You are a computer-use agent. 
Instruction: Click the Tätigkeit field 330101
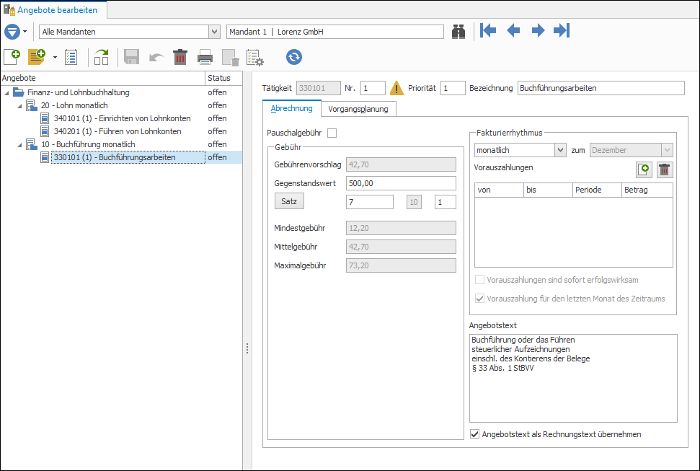[318, 88]
